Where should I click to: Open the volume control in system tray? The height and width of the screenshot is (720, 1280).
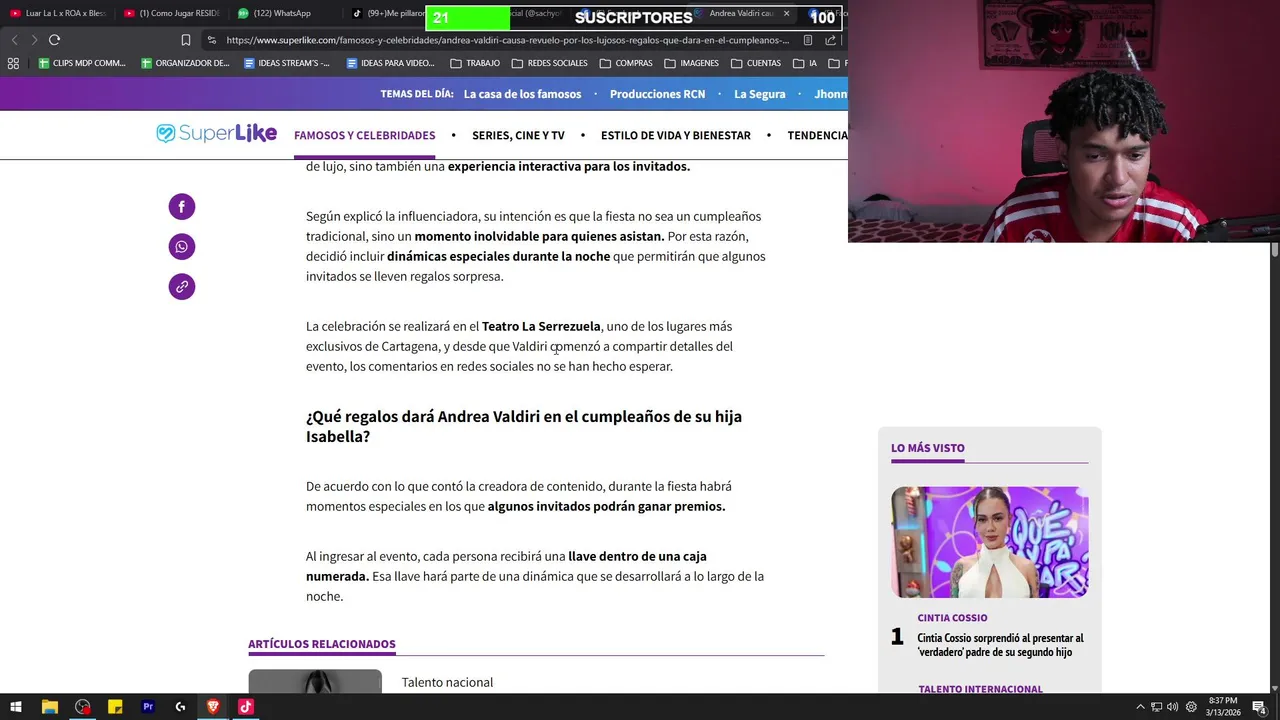pyautogui.click(x=1172, y=707)
